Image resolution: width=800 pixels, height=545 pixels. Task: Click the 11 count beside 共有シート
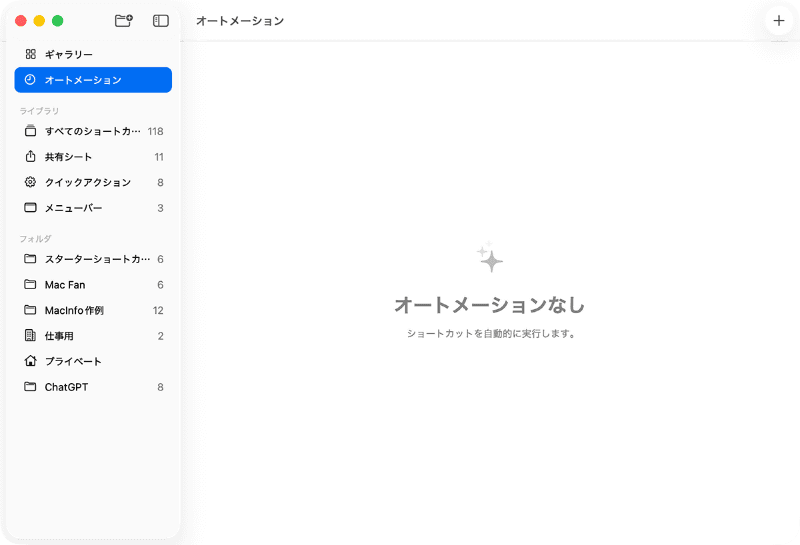click(159, 157)
